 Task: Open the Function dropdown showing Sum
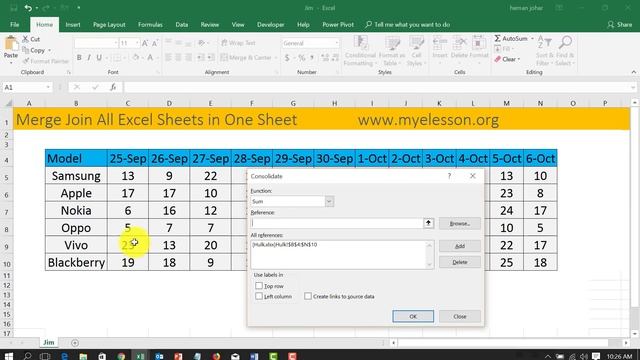tap(329, 201)
